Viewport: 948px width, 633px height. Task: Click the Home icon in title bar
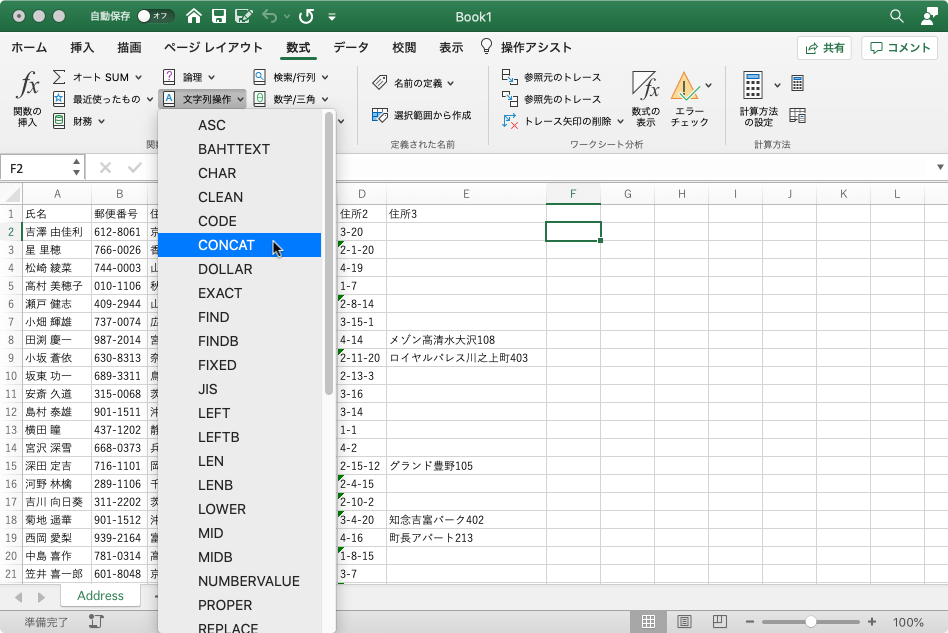pos(194,16)
